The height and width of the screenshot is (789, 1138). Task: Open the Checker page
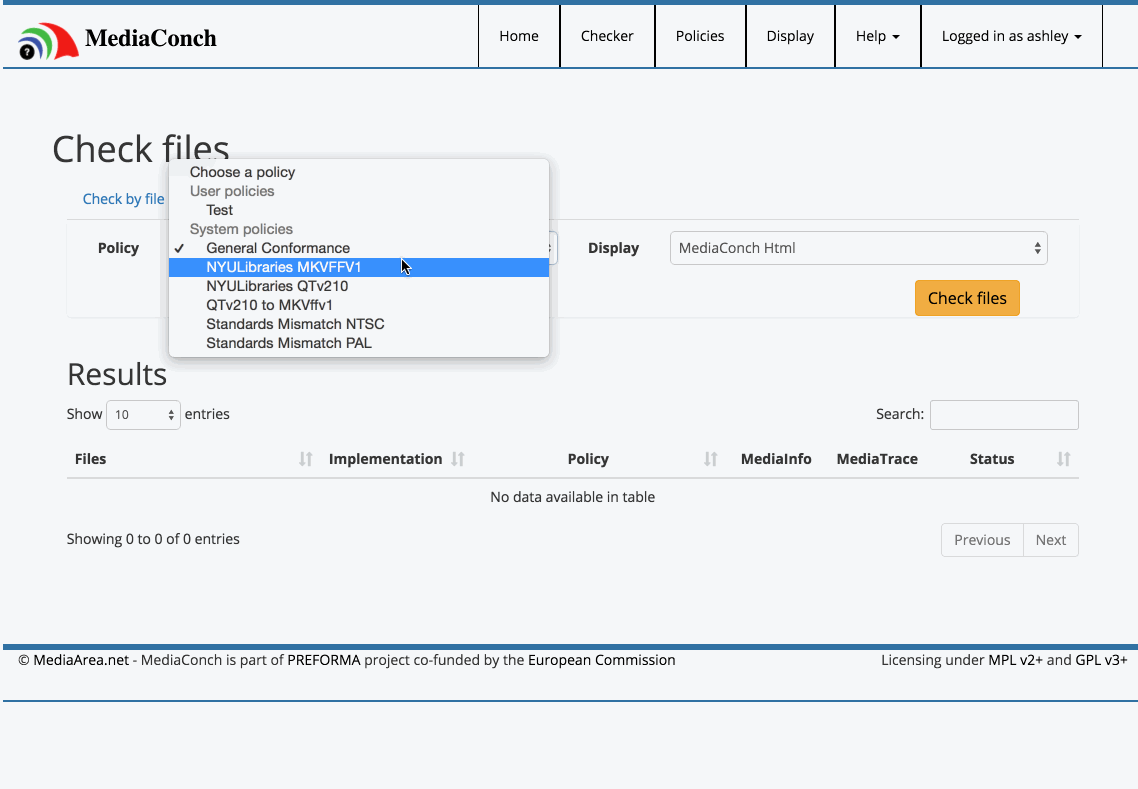(607, 36)
